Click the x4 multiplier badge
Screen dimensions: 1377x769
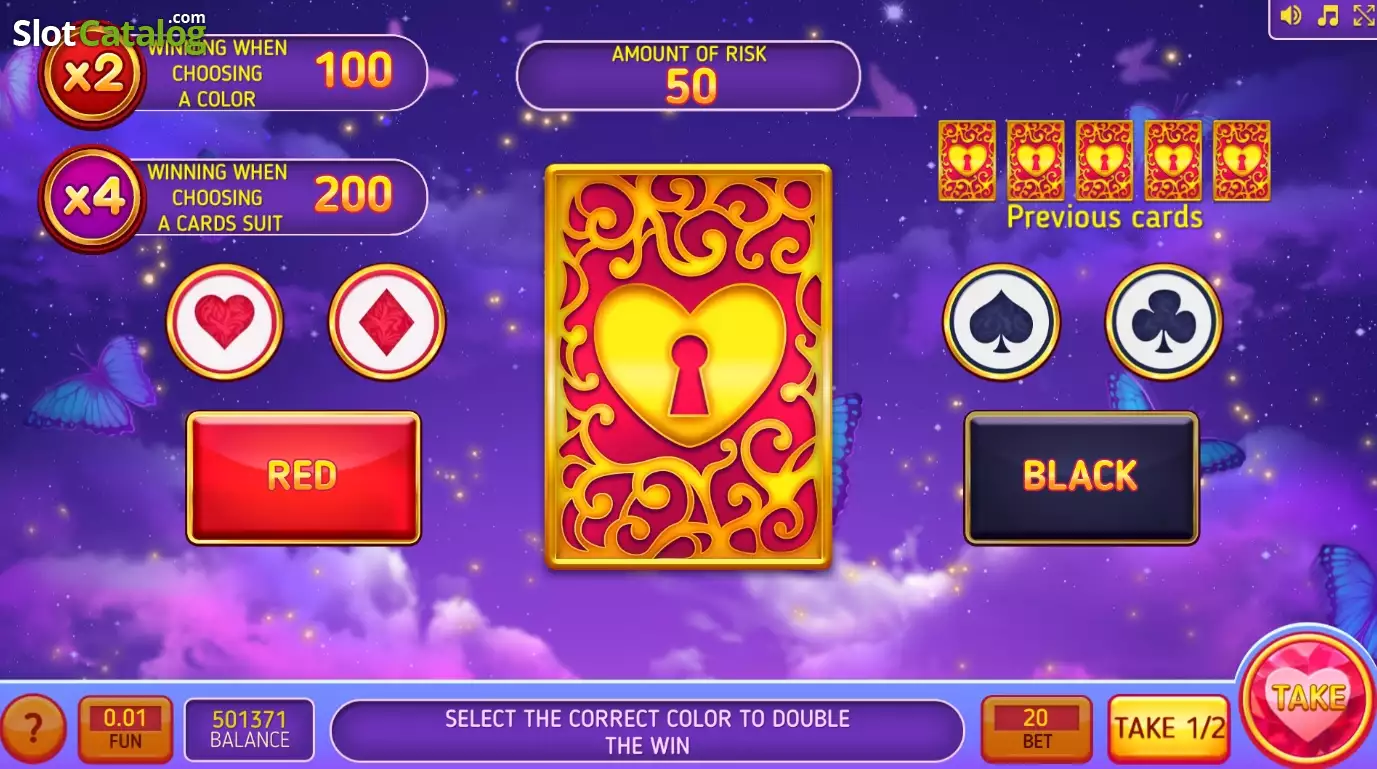(x=92, y=198)
